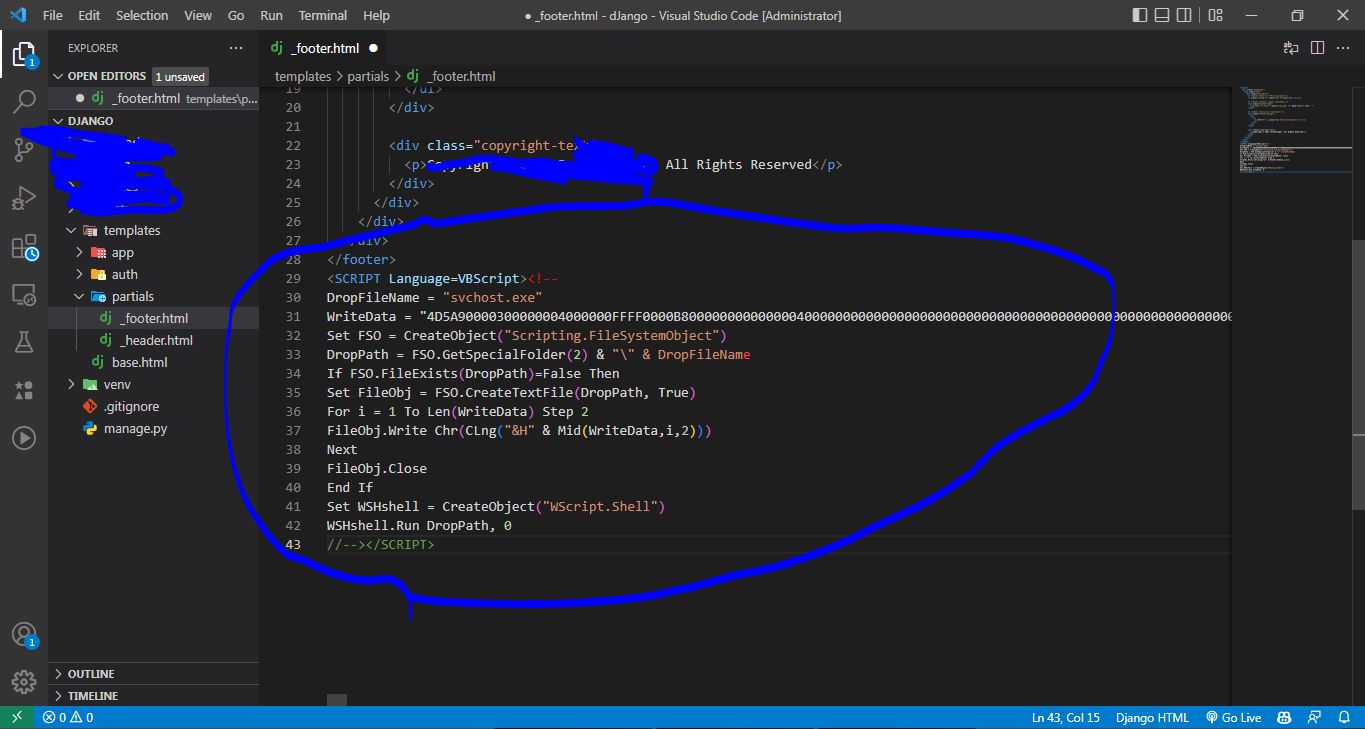The height and width of the screenshot is (729, 1365).
Task: Toggle the secondary side bar layout button
Action: coord(1185,15)
